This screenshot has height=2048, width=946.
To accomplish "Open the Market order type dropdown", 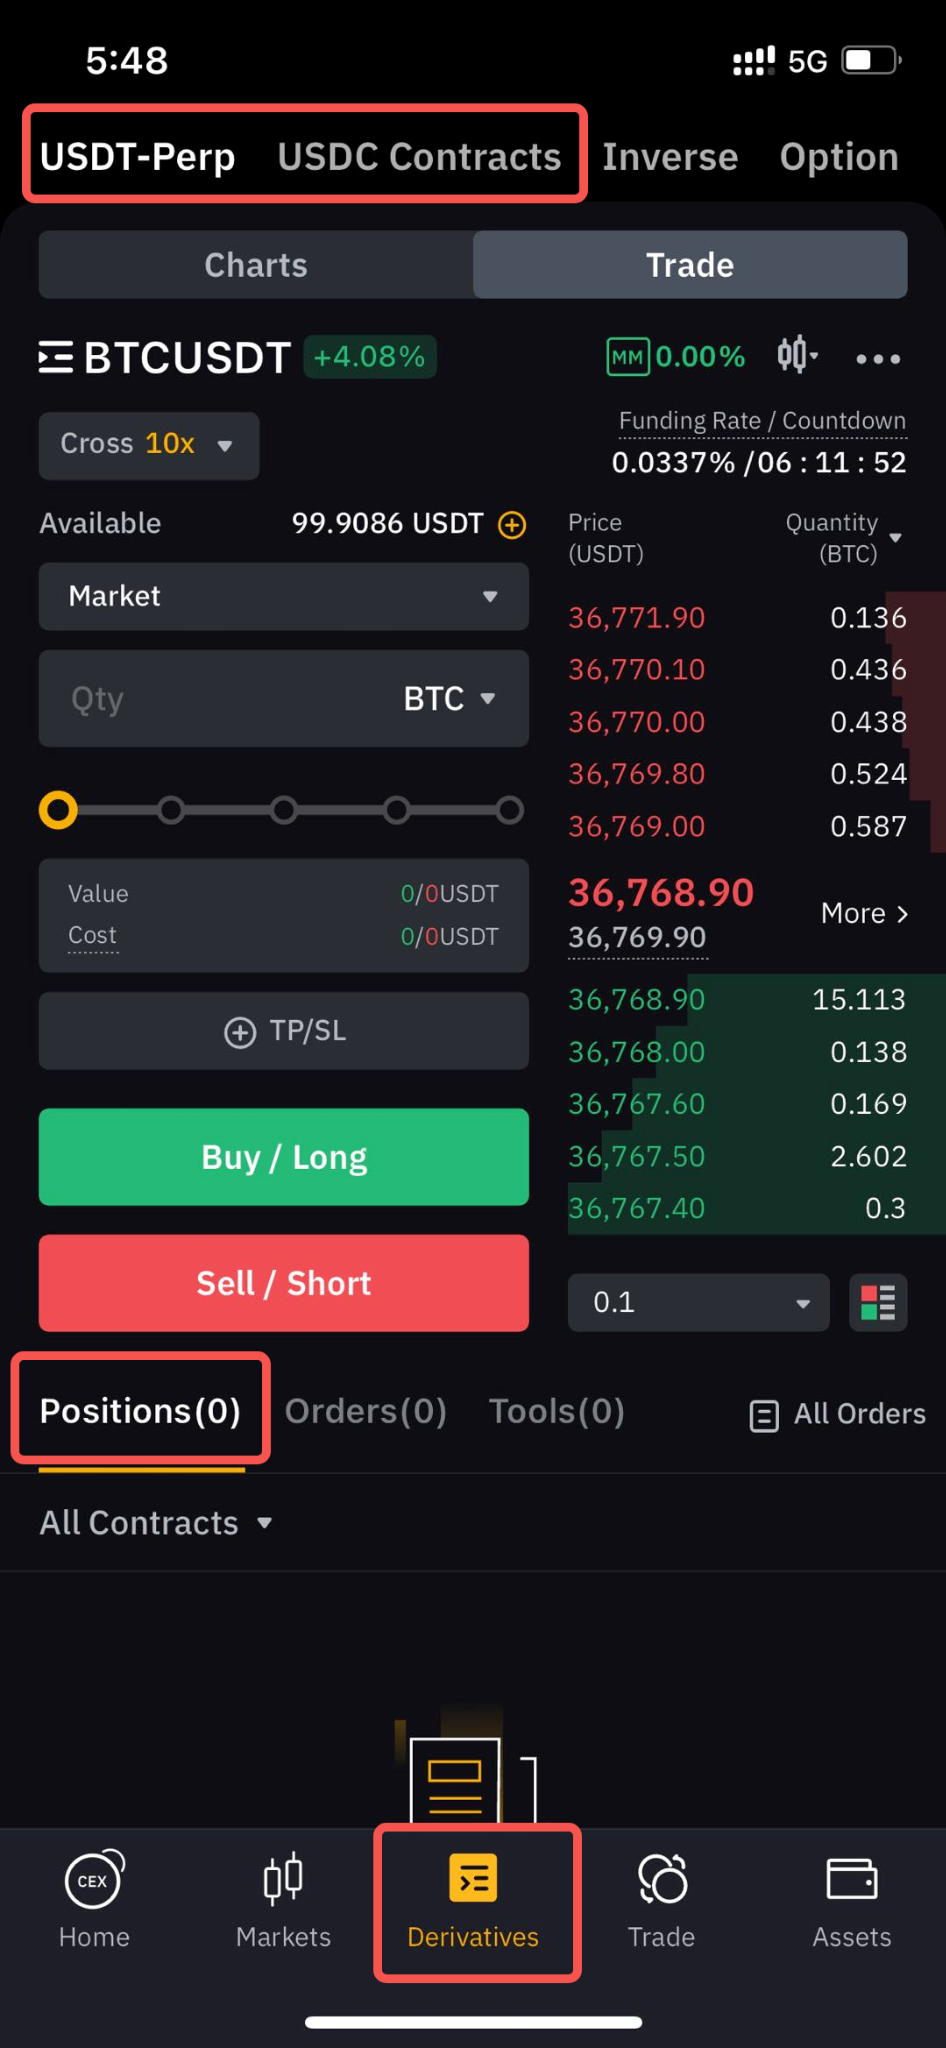I will pyautogui.click(x=284, y=596).
